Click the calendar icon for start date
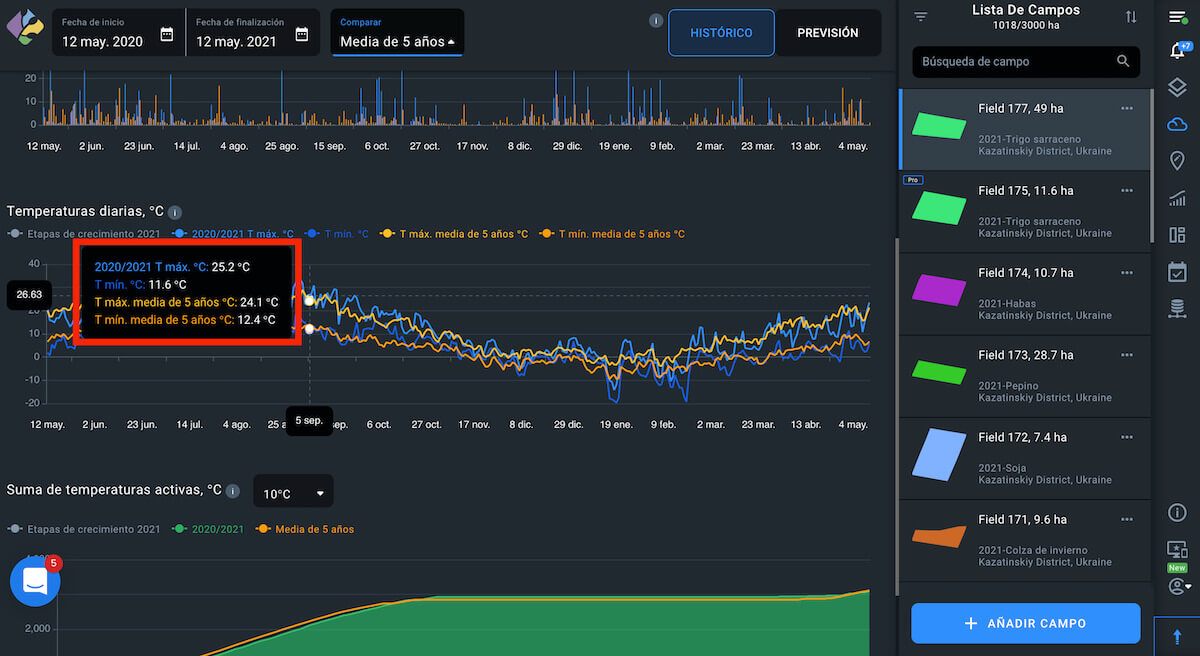Screen dimensions: 1200x656 (167, 34)
